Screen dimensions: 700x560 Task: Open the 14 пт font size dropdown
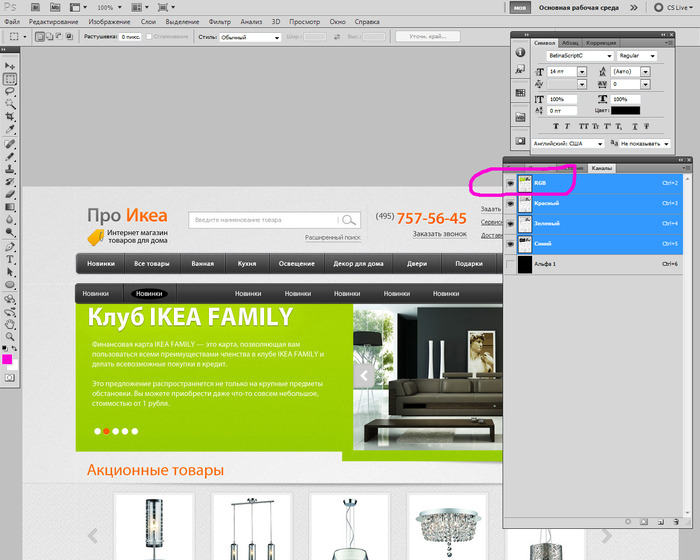pyautogui.click(x=582, y=71)
